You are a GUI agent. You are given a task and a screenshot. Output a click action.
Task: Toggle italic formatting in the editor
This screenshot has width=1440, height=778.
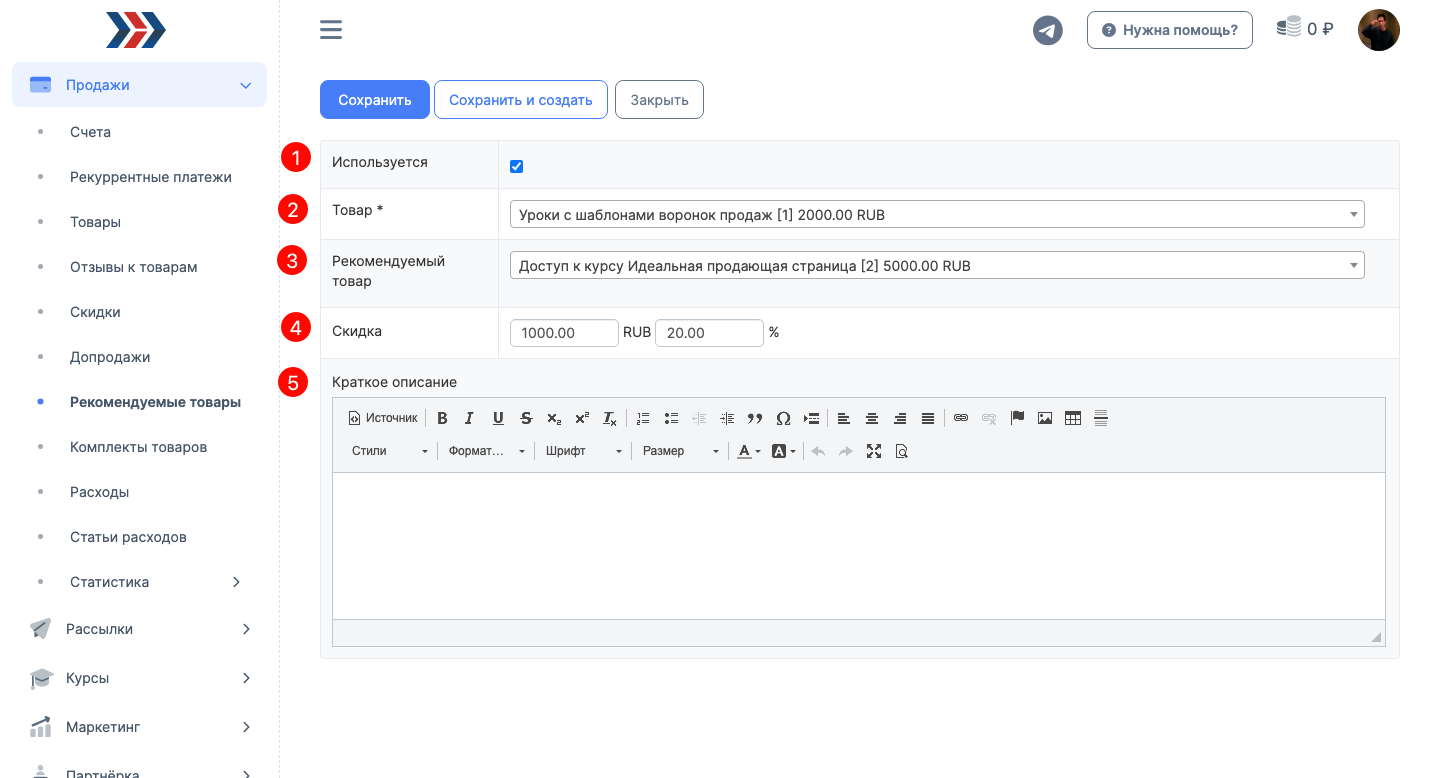469,418
